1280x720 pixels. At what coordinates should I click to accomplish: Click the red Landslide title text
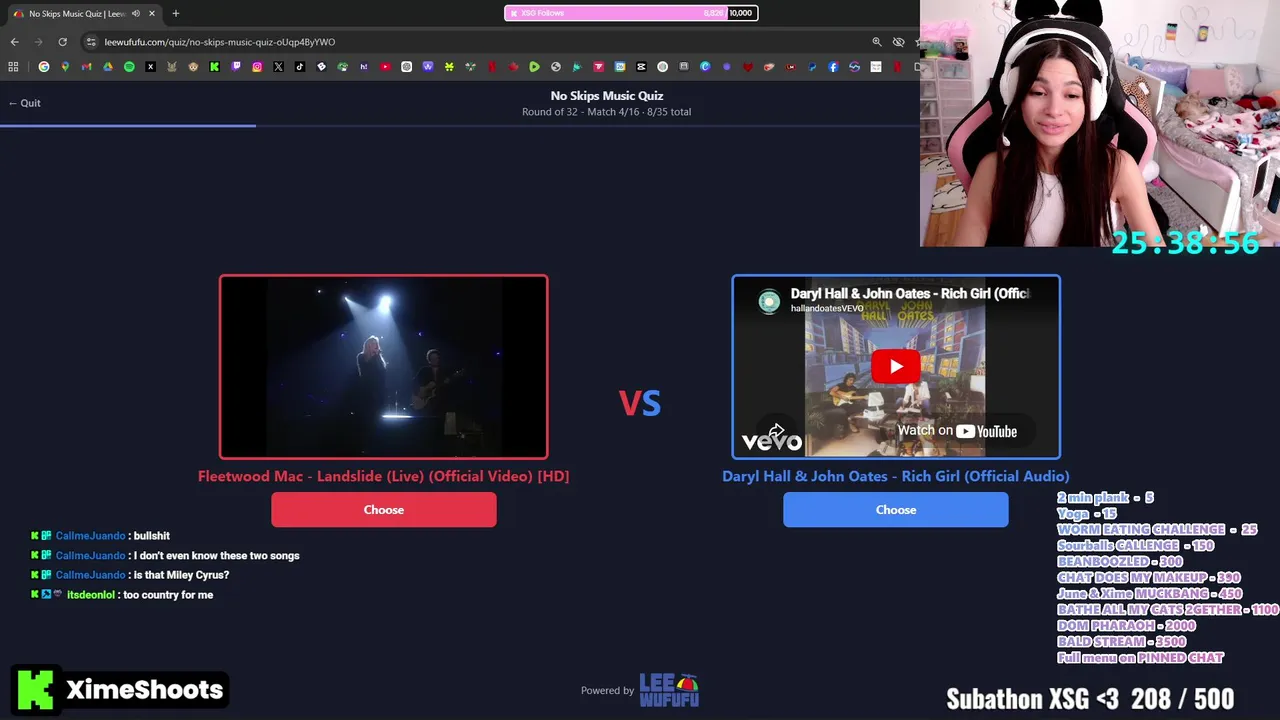pos(384,476)
